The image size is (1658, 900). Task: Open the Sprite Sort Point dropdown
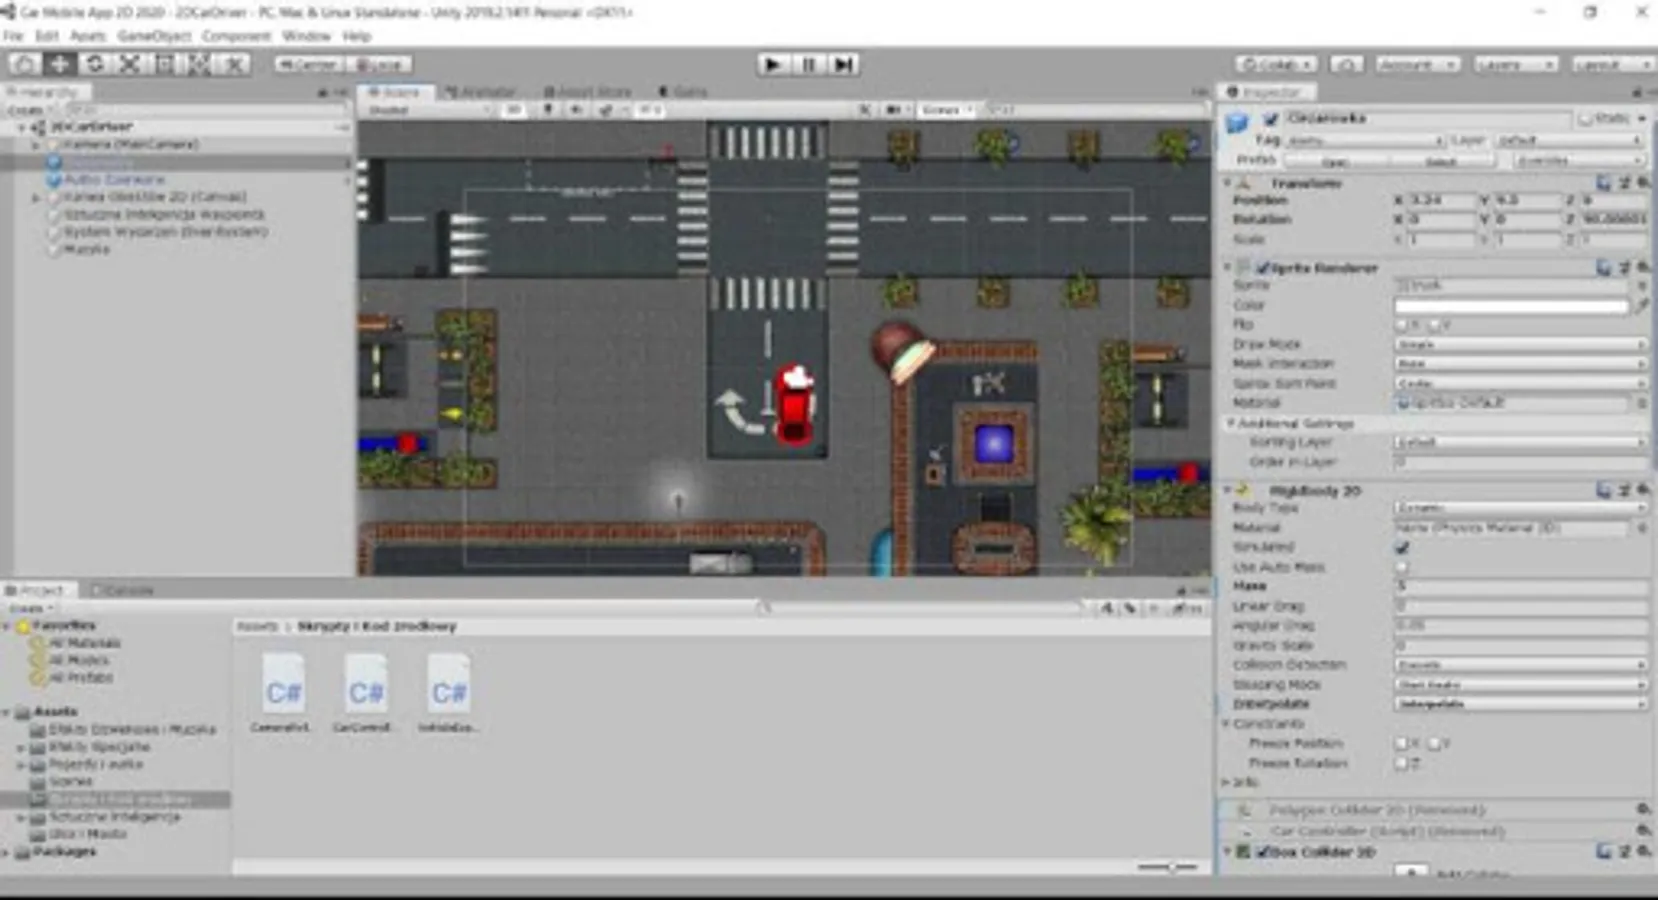(1520, 383)
